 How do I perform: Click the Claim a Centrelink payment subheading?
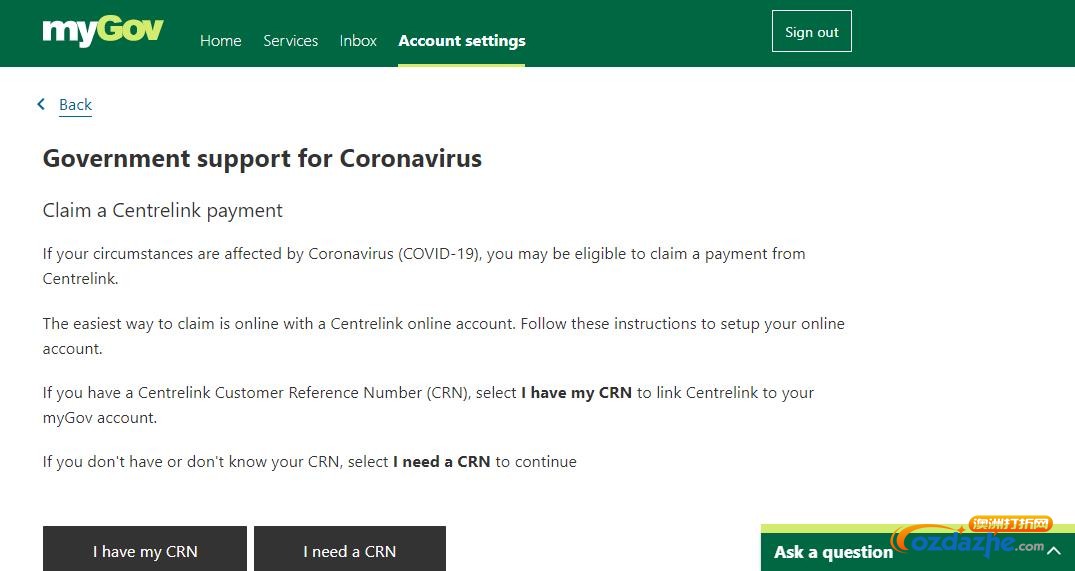[162, 210]
